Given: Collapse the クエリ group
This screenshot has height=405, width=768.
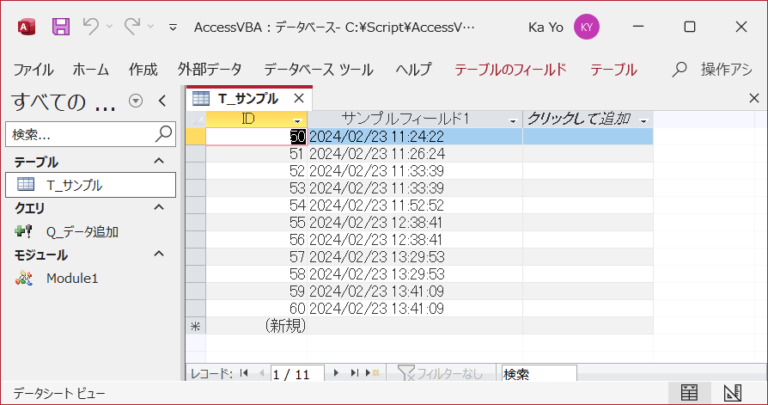Looking at the screenshot, I should [159, 208].
